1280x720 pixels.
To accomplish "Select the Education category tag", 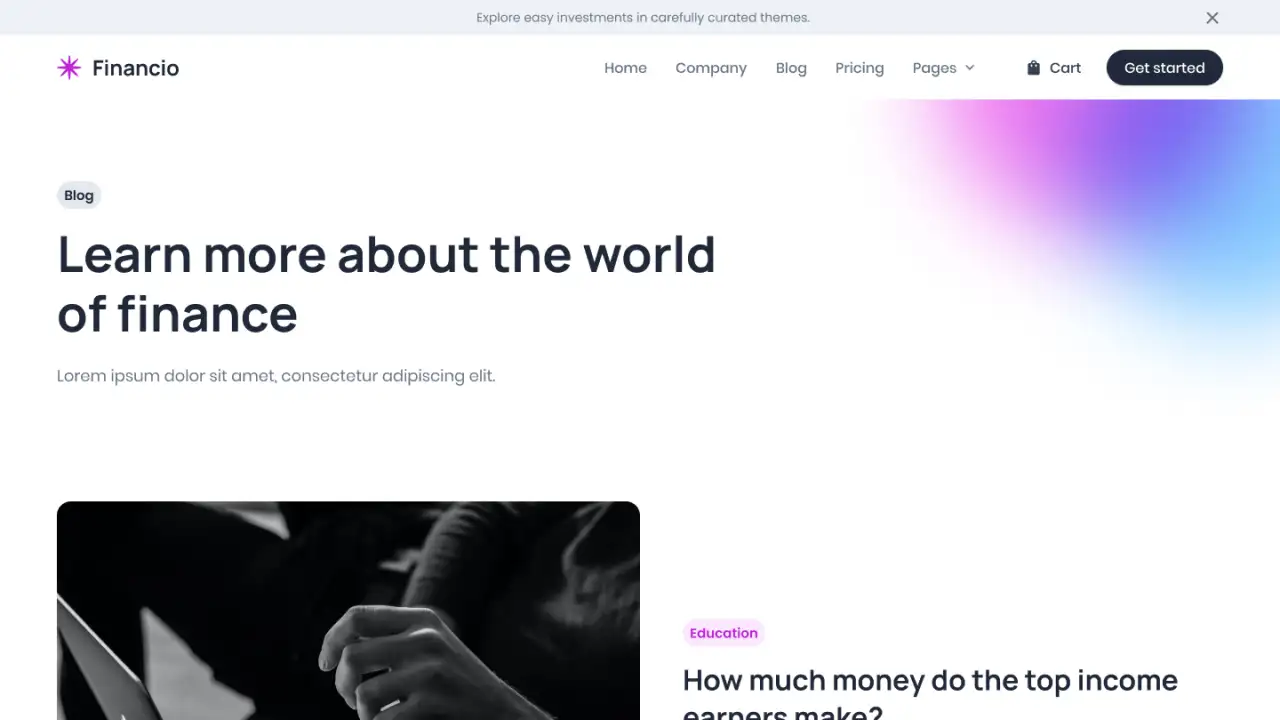I will pyautogui.click(x=723, y=633).
